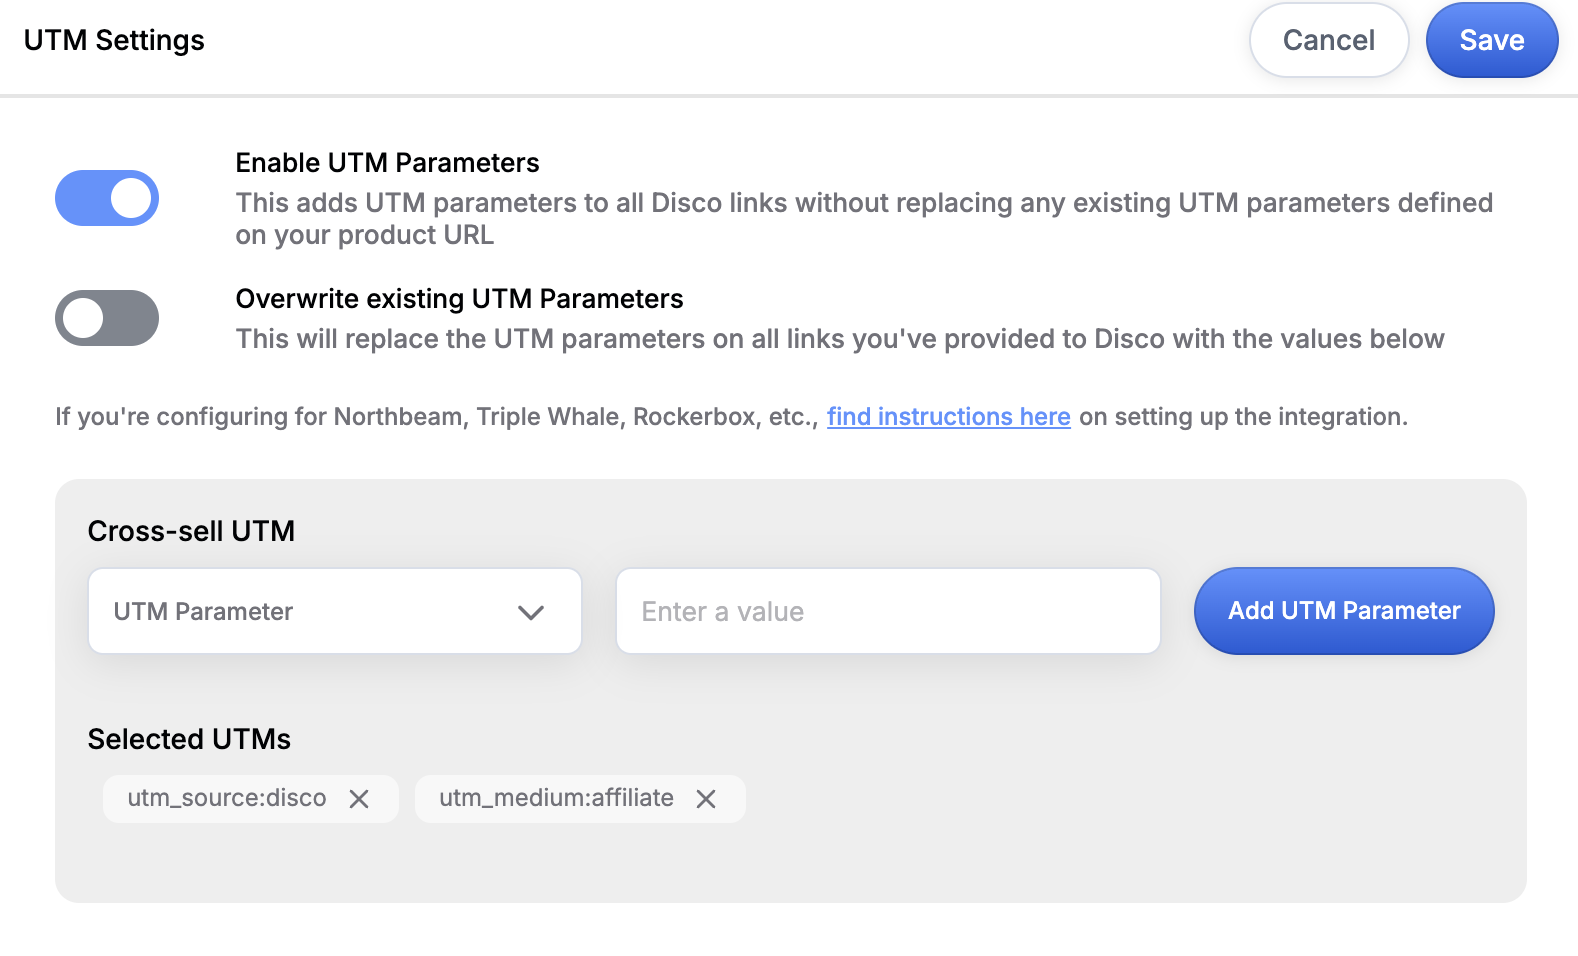Viewport: 1578px width, 956px height.
Task: Select the utm_medium:affiliate chip label
Action: (556, 798)
